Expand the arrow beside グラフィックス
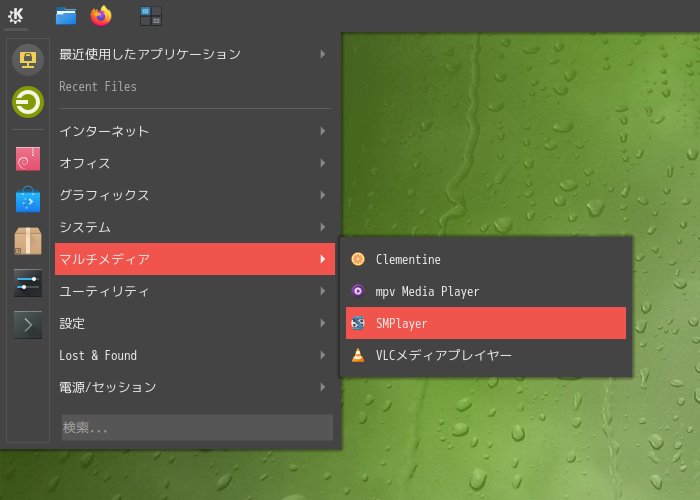This screenshot has height=500, width=700. coord(323,195)
